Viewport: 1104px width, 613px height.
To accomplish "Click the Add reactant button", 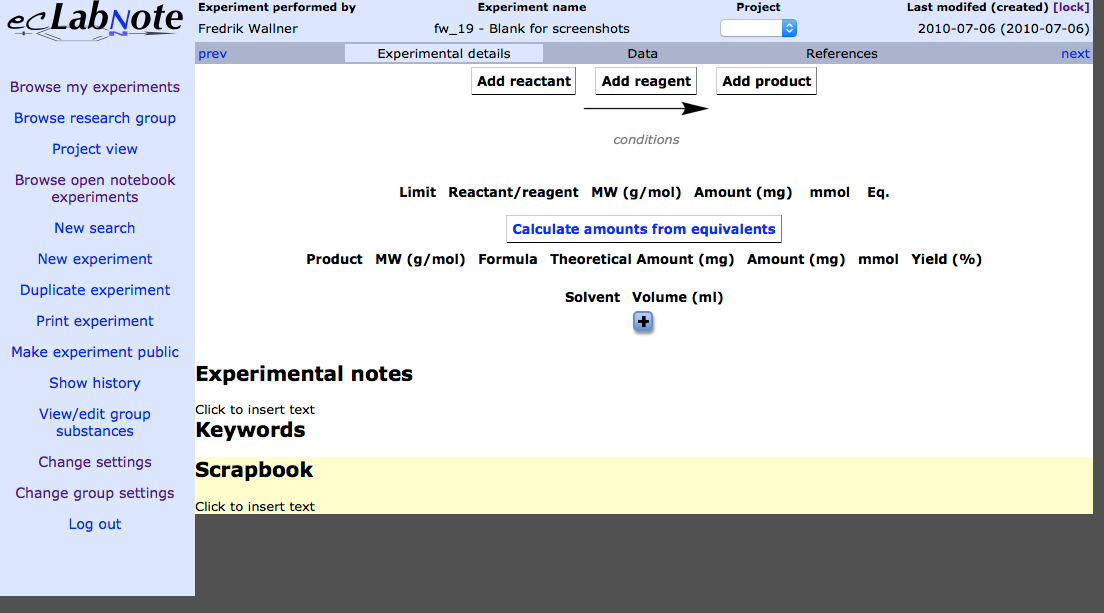I will (524, 81).
